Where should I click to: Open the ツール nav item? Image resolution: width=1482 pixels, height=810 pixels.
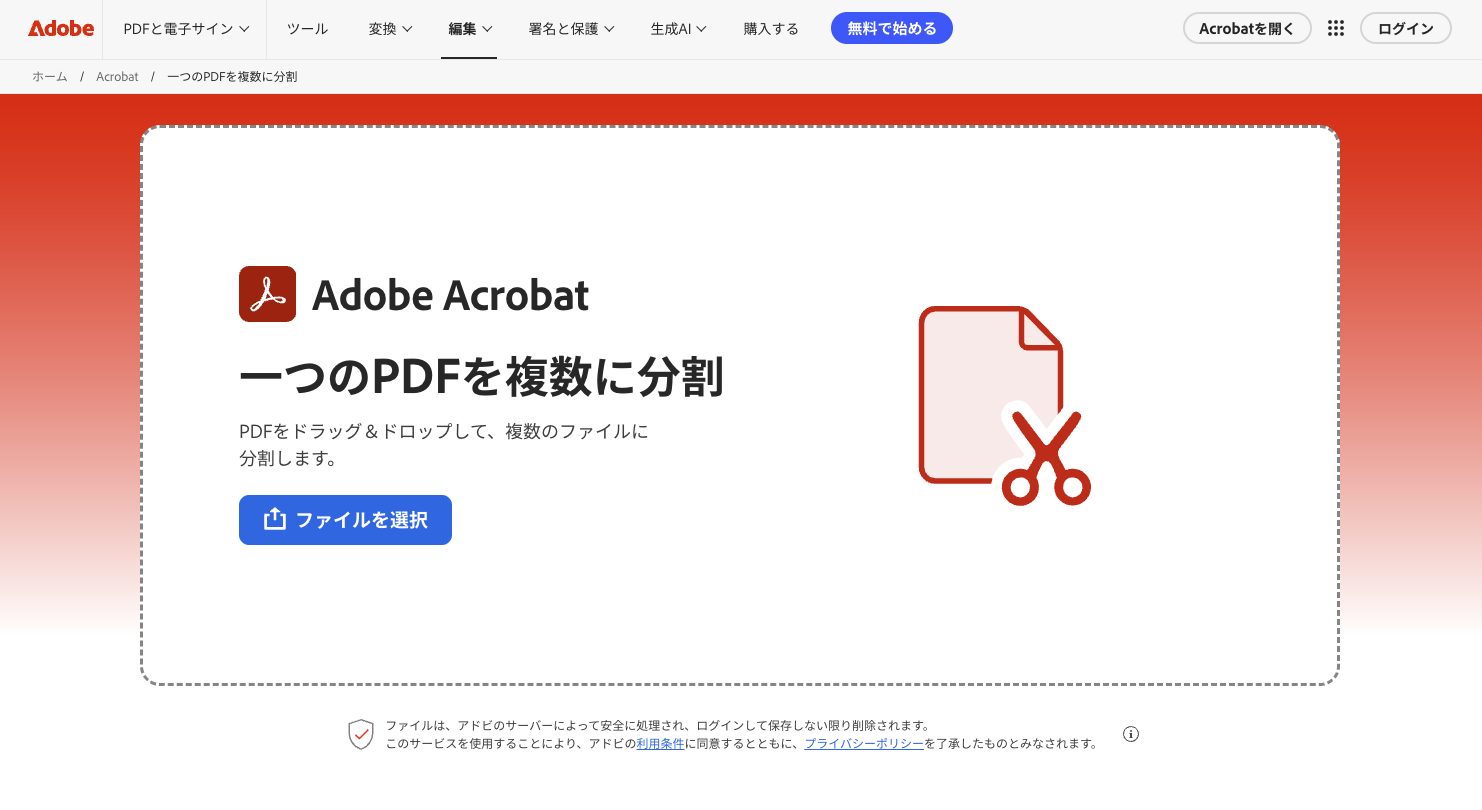coord(308,29)
